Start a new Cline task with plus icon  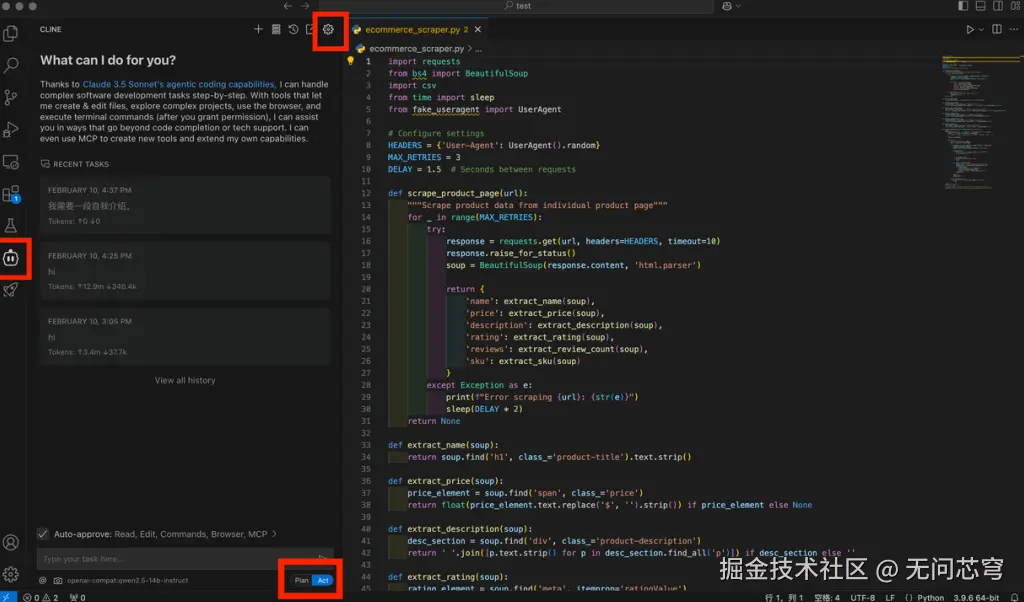click(258, 29)
